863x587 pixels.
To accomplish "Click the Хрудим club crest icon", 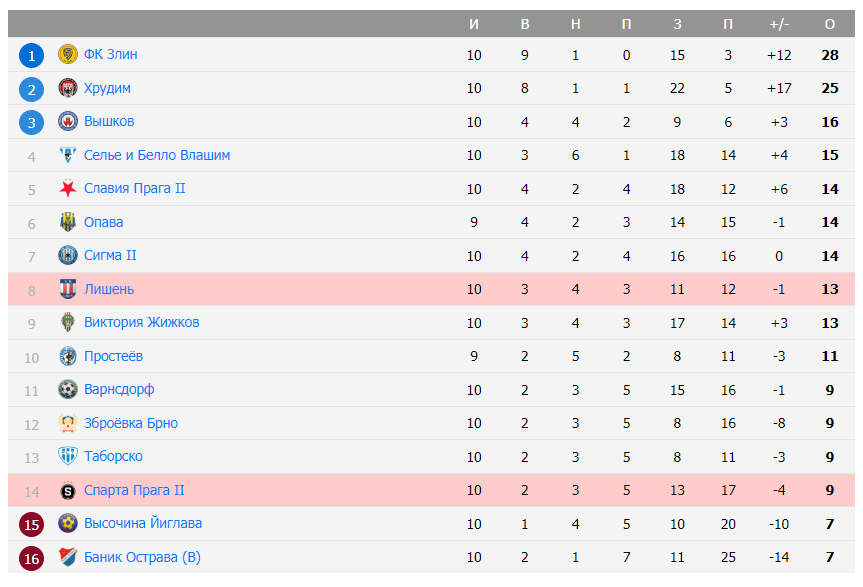I will 68,88.
